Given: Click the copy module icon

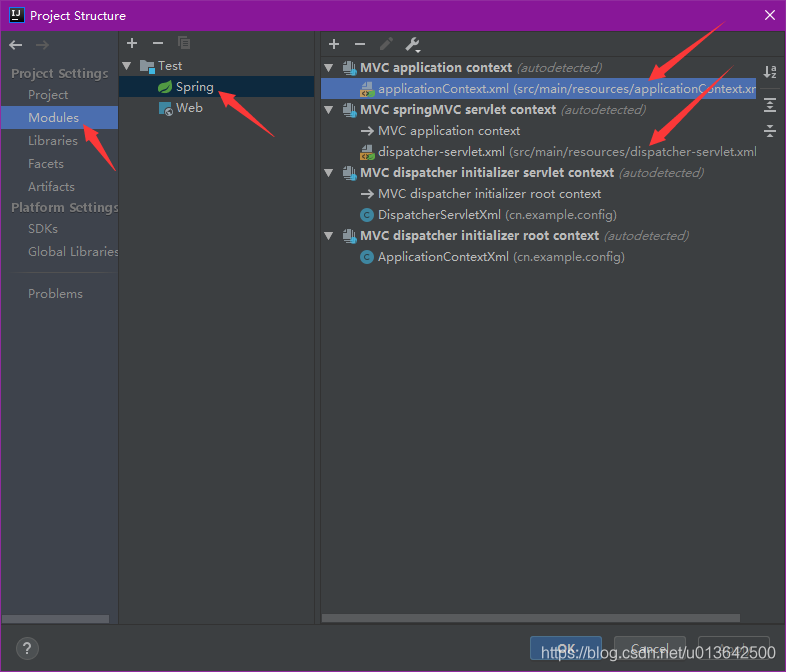Looking at the screenshot, I should coord(184,43).
